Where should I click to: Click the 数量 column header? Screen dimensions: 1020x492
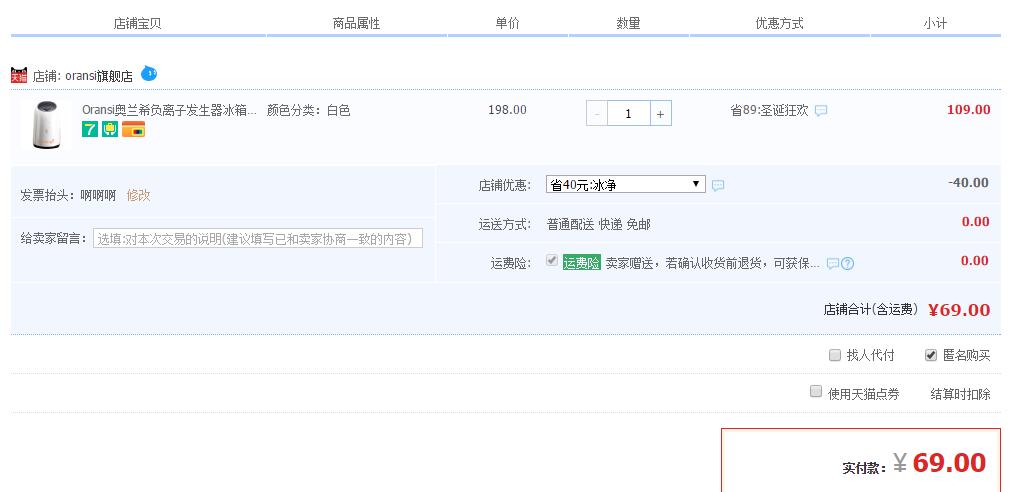click(628, 23)
